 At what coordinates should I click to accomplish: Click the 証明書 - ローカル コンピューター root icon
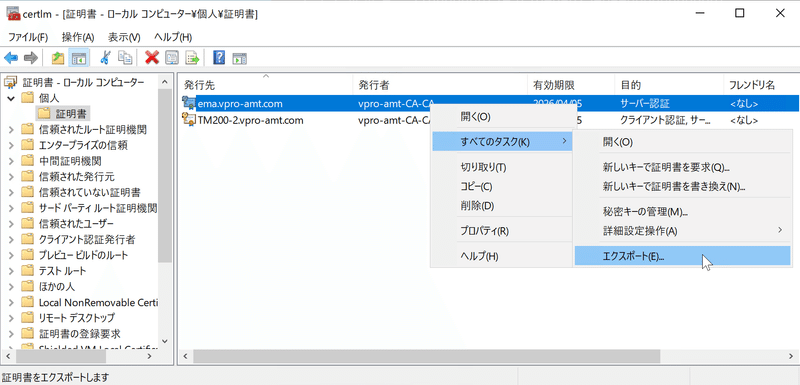11,82
